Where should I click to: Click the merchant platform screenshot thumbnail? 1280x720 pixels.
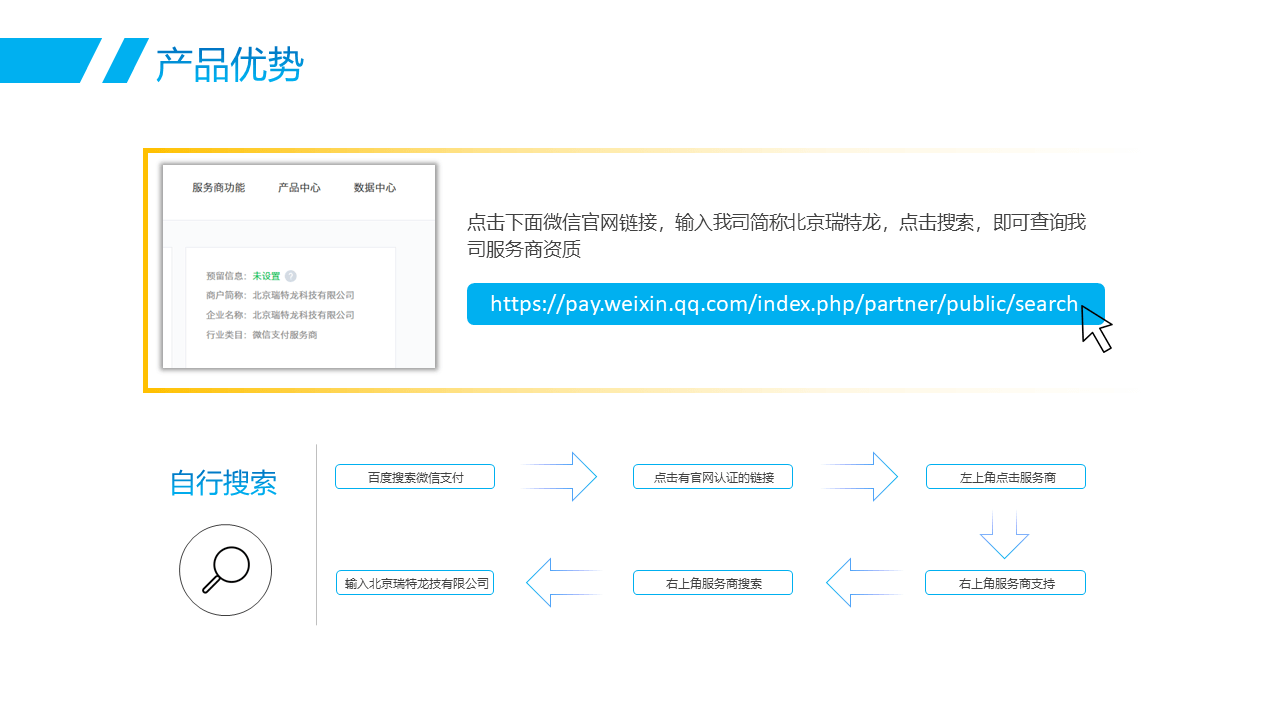click(299, 266)
